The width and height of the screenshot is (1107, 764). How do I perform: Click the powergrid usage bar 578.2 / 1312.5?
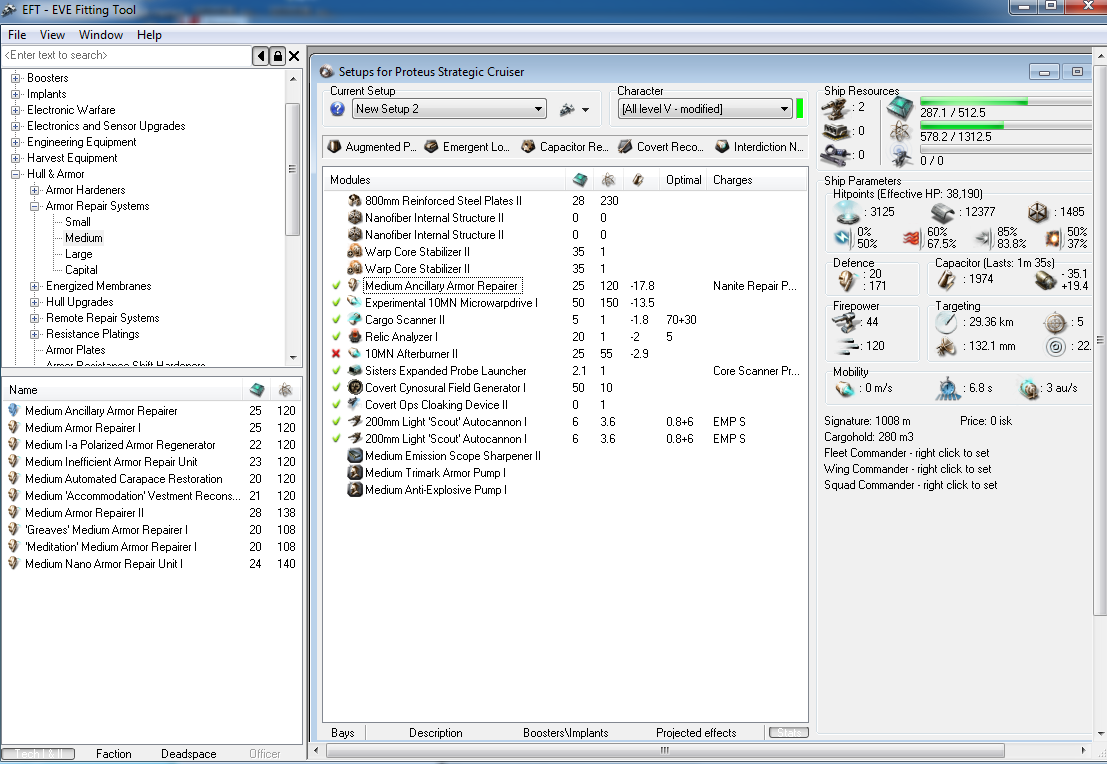1006,126
